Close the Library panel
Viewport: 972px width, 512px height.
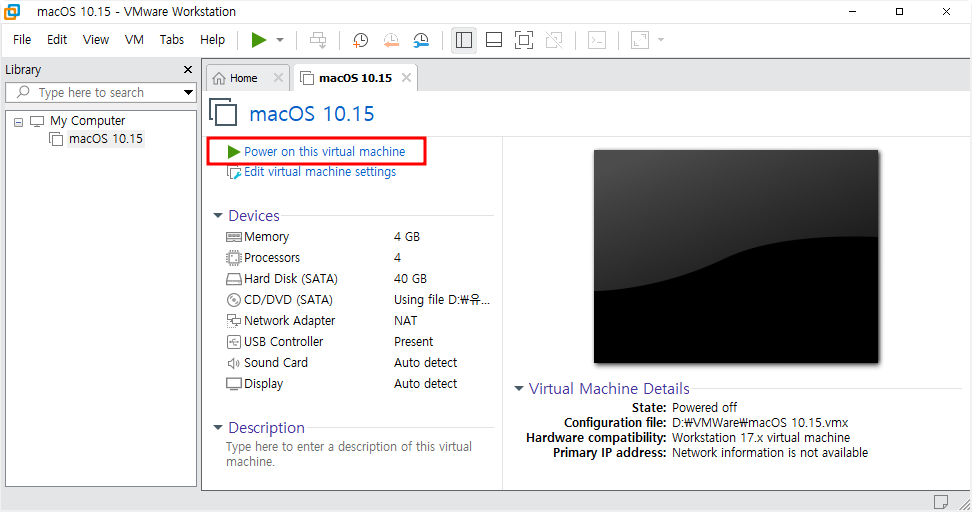click(x=188, y=69)
